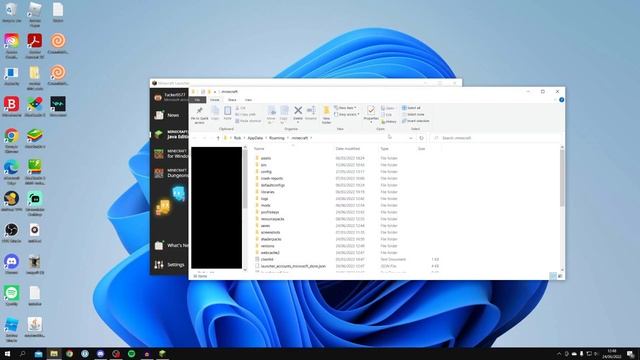Click Select all in ribbon

tap(411, 108)
